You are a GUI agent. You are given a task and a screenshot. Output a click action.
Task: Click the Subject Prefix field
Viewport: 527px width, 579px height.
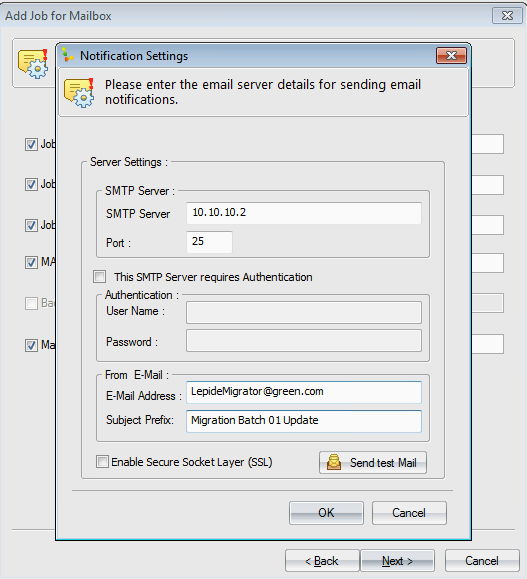coord(304,421)
